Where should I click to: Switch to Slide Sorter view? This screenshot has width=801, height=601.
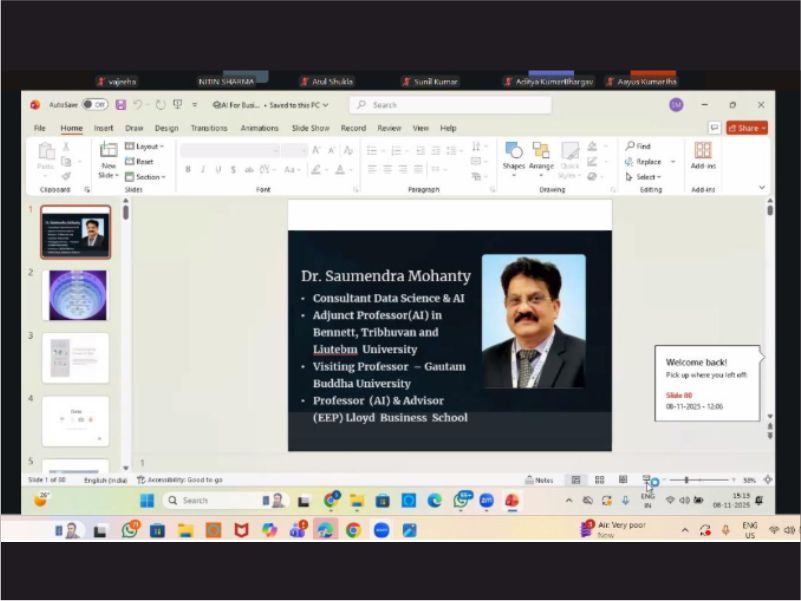click(599, 480)
